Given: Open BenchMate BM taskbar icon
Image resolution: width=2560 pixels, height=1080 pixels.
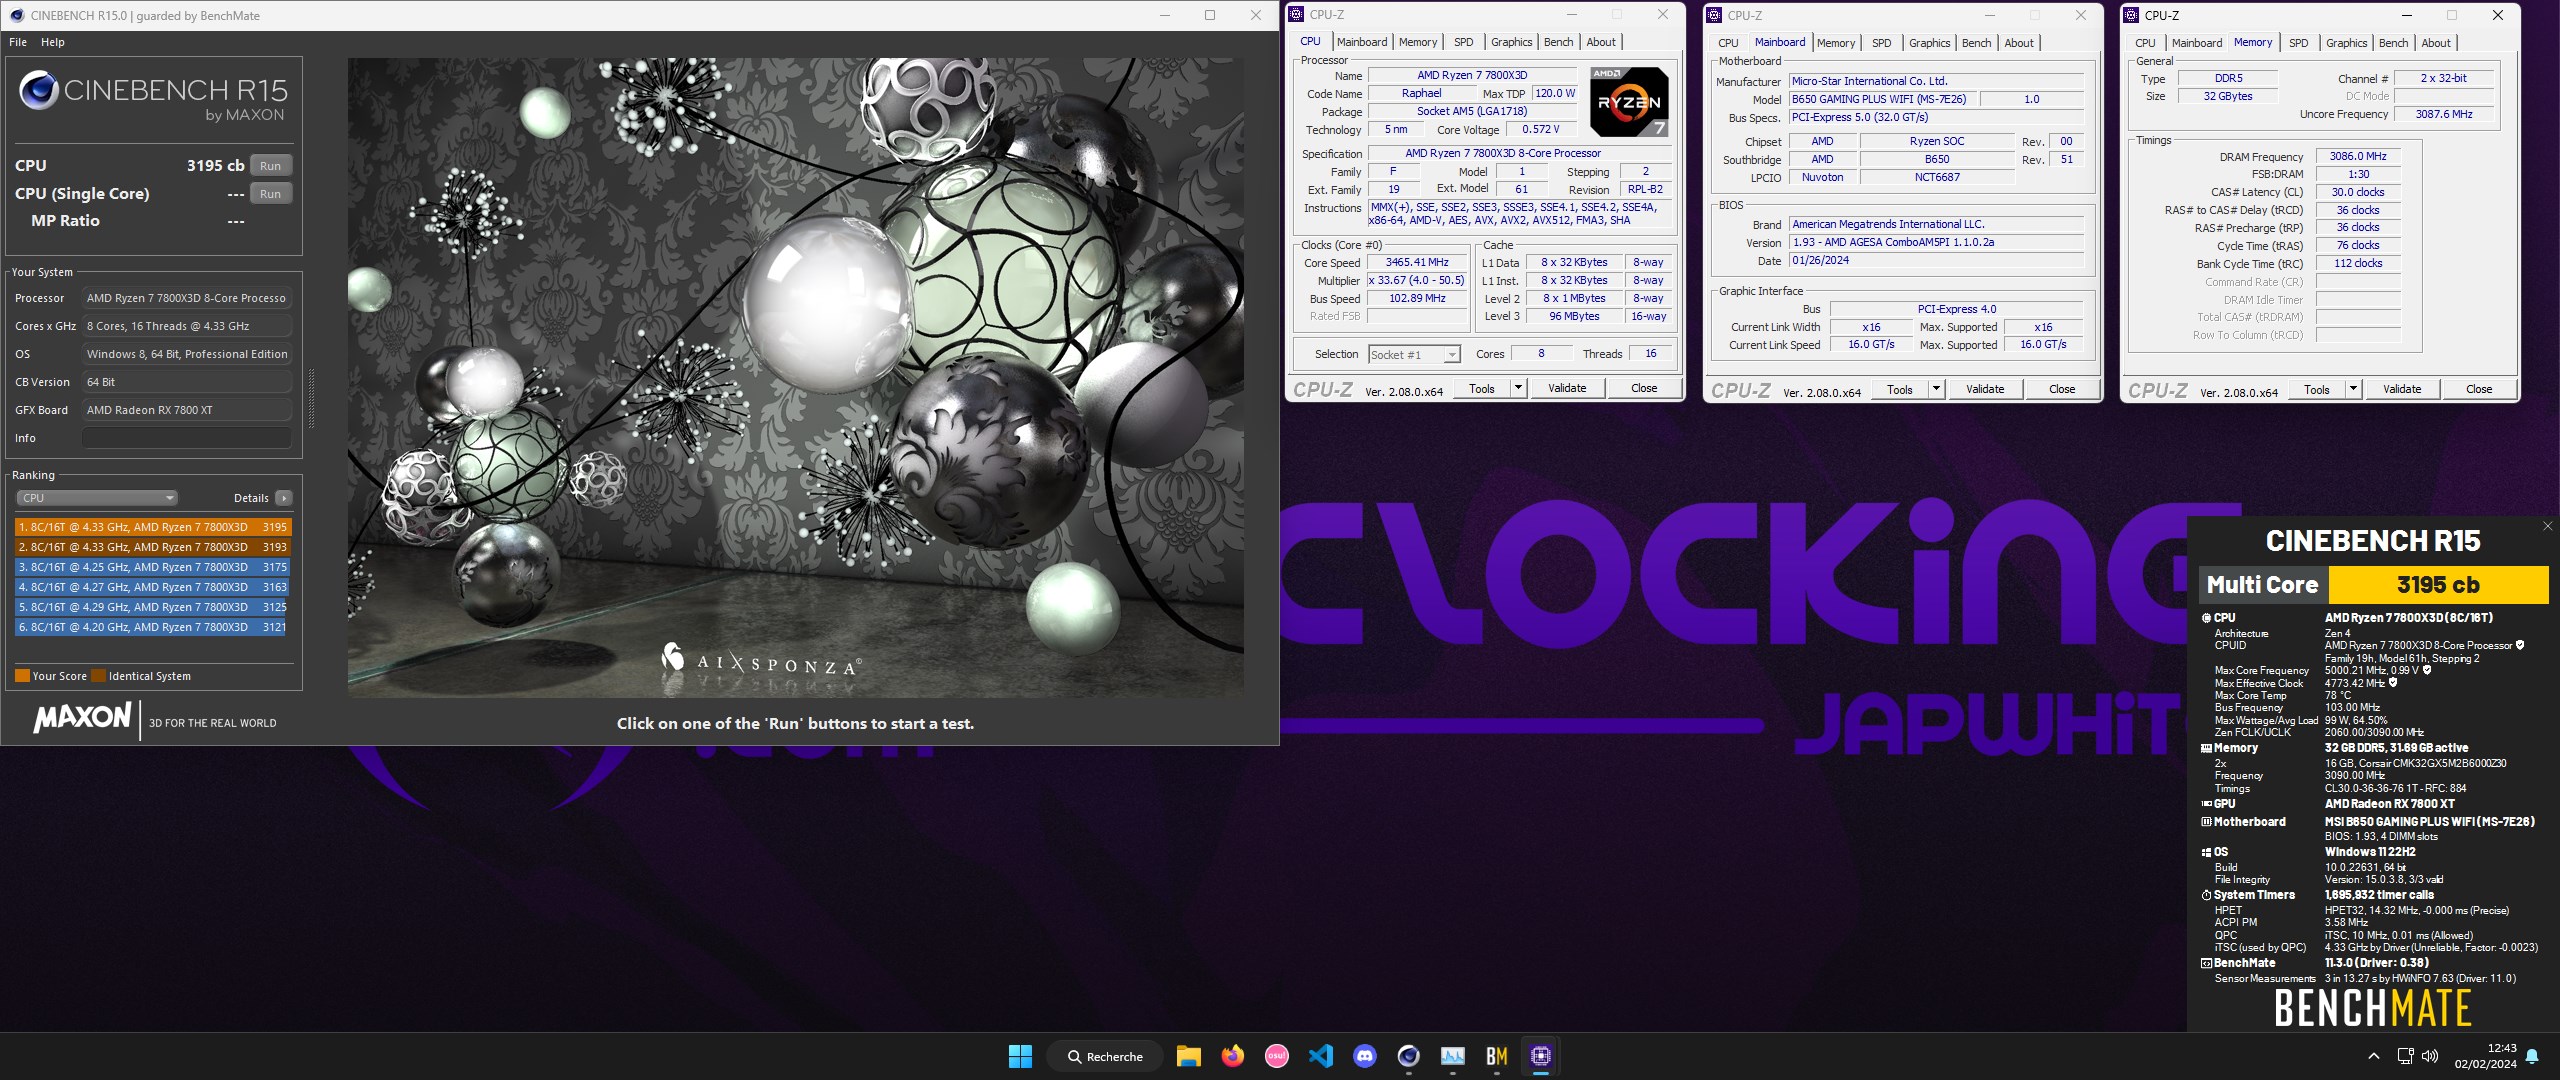Looking at the screenshot, I should tap(1497, 1056).
